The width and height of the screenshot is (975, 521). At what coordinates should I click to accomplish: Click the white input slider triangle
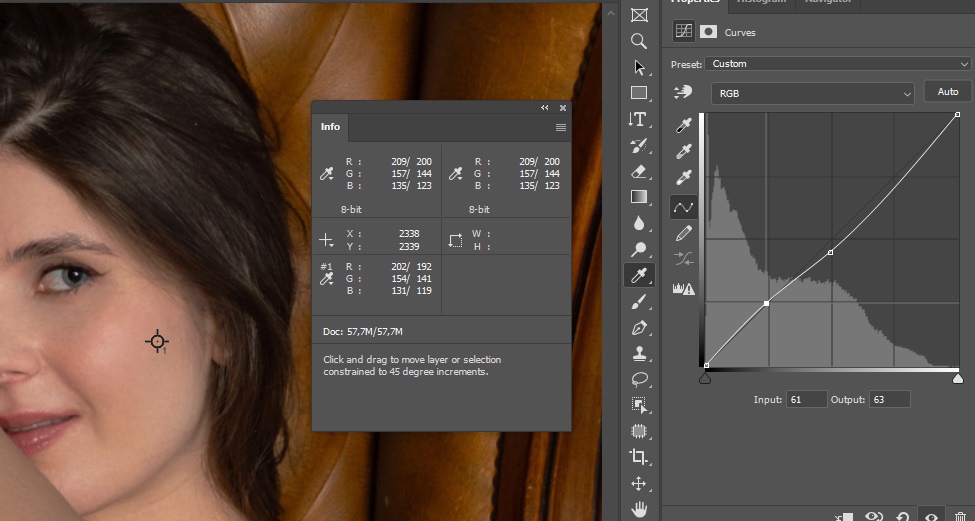point(958,378)
